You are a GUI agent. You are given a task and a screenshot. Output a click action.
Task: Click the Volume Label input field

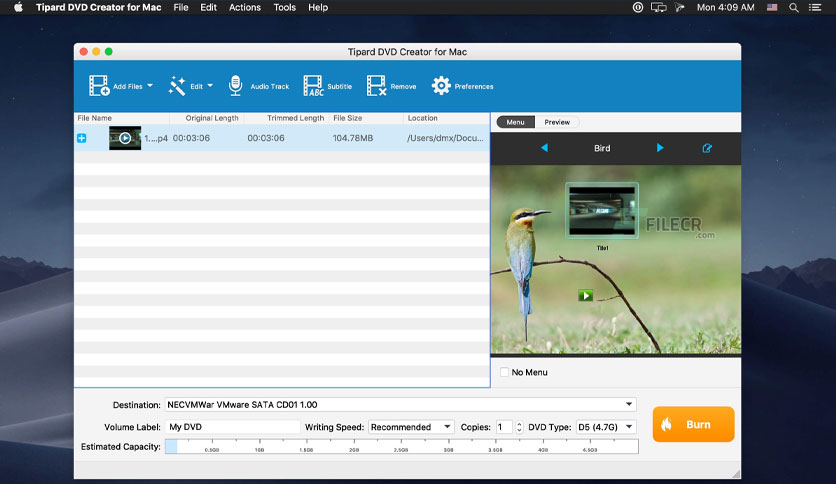(x=232, y=427)
